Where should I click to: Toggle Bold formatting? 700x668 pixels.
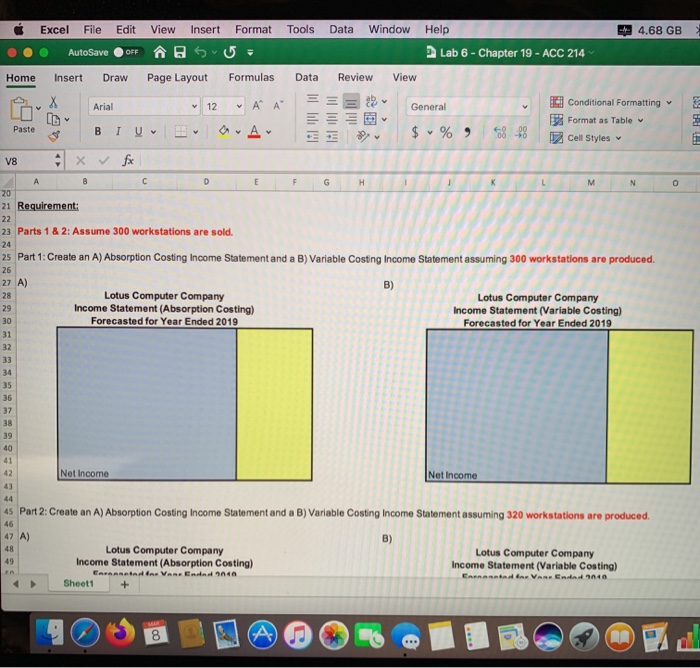[98, 131]
